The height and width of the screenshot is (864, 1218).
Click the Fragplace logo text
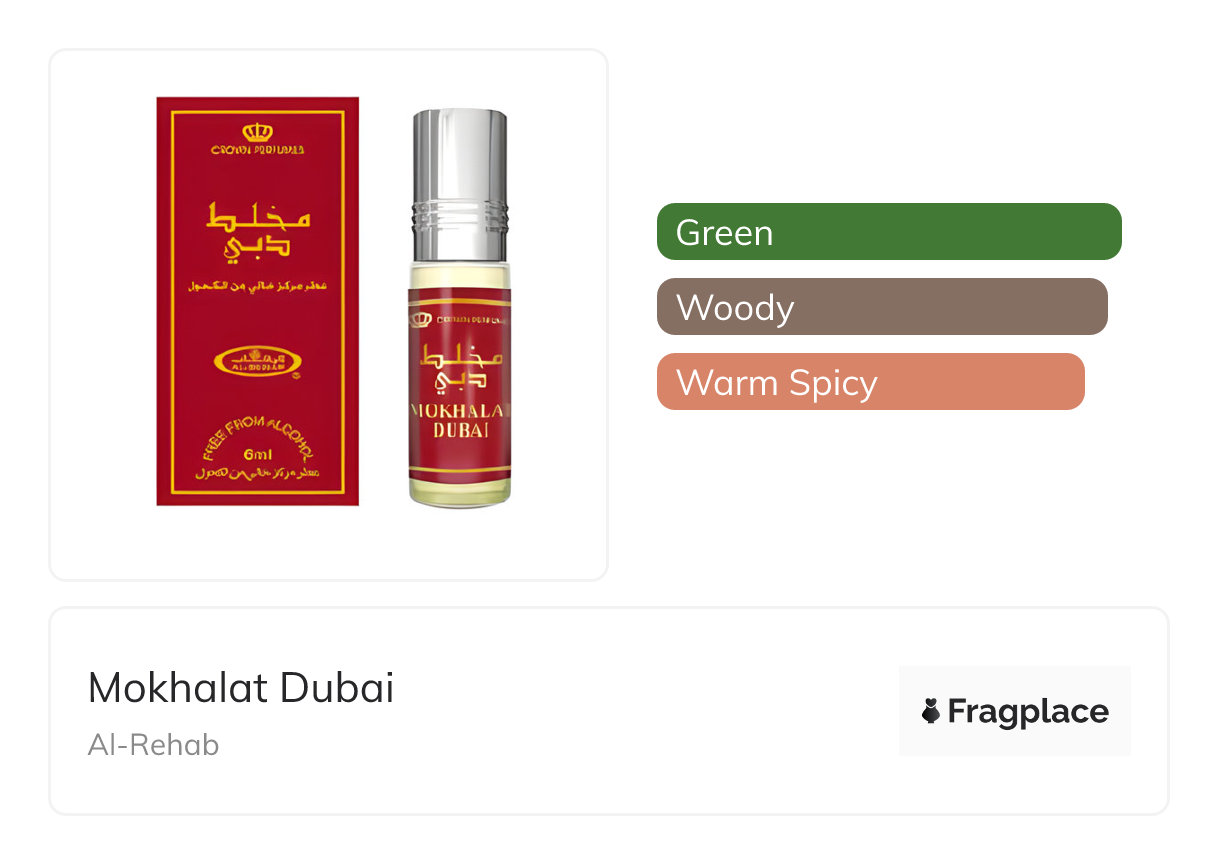[x=1028, y=711]
